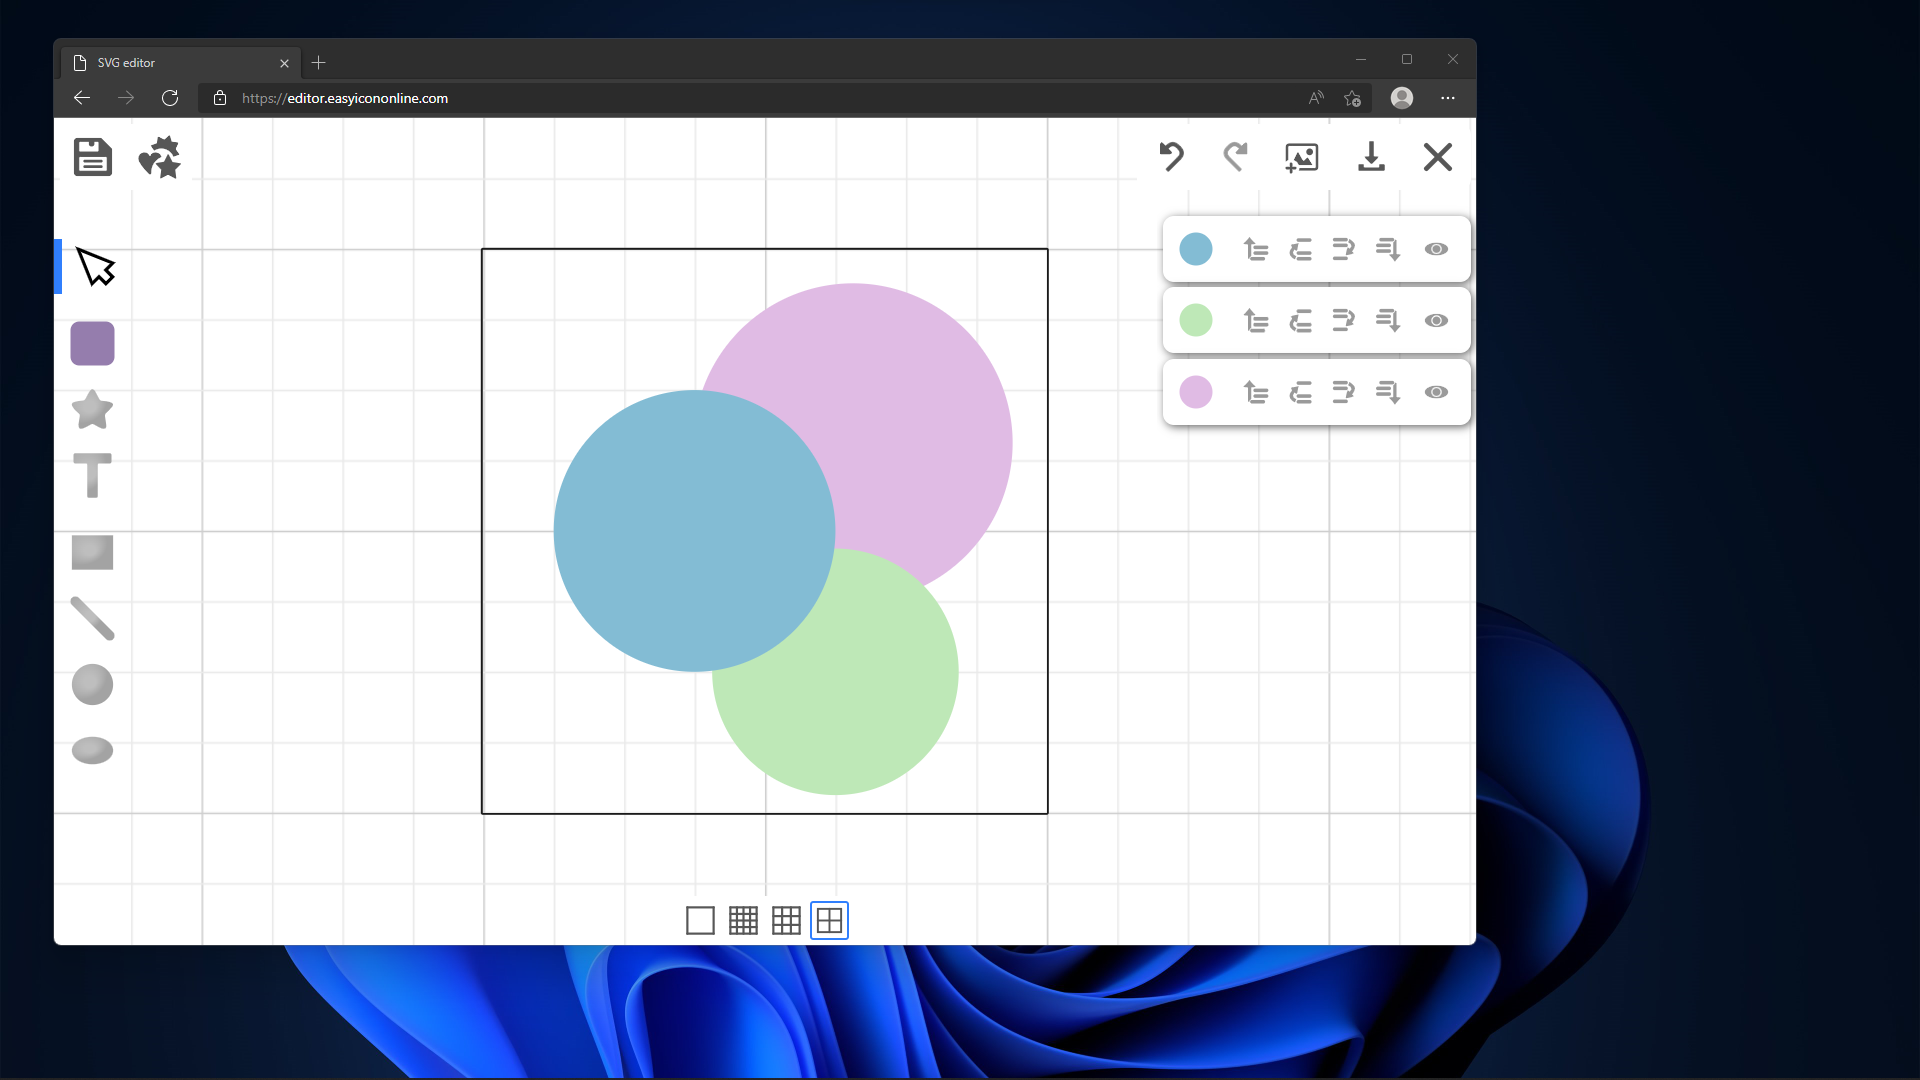
Task: Bring the green circle layer to front
Action: [x=1256, y=321]
